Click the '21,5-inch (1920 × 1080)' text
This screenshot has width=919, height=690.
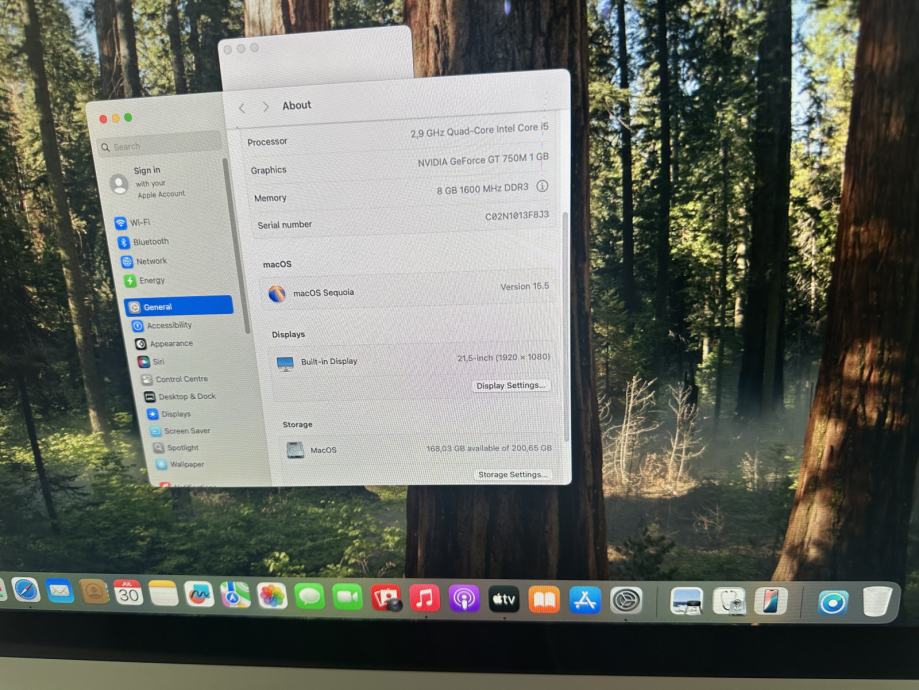(x=503, y=358)
